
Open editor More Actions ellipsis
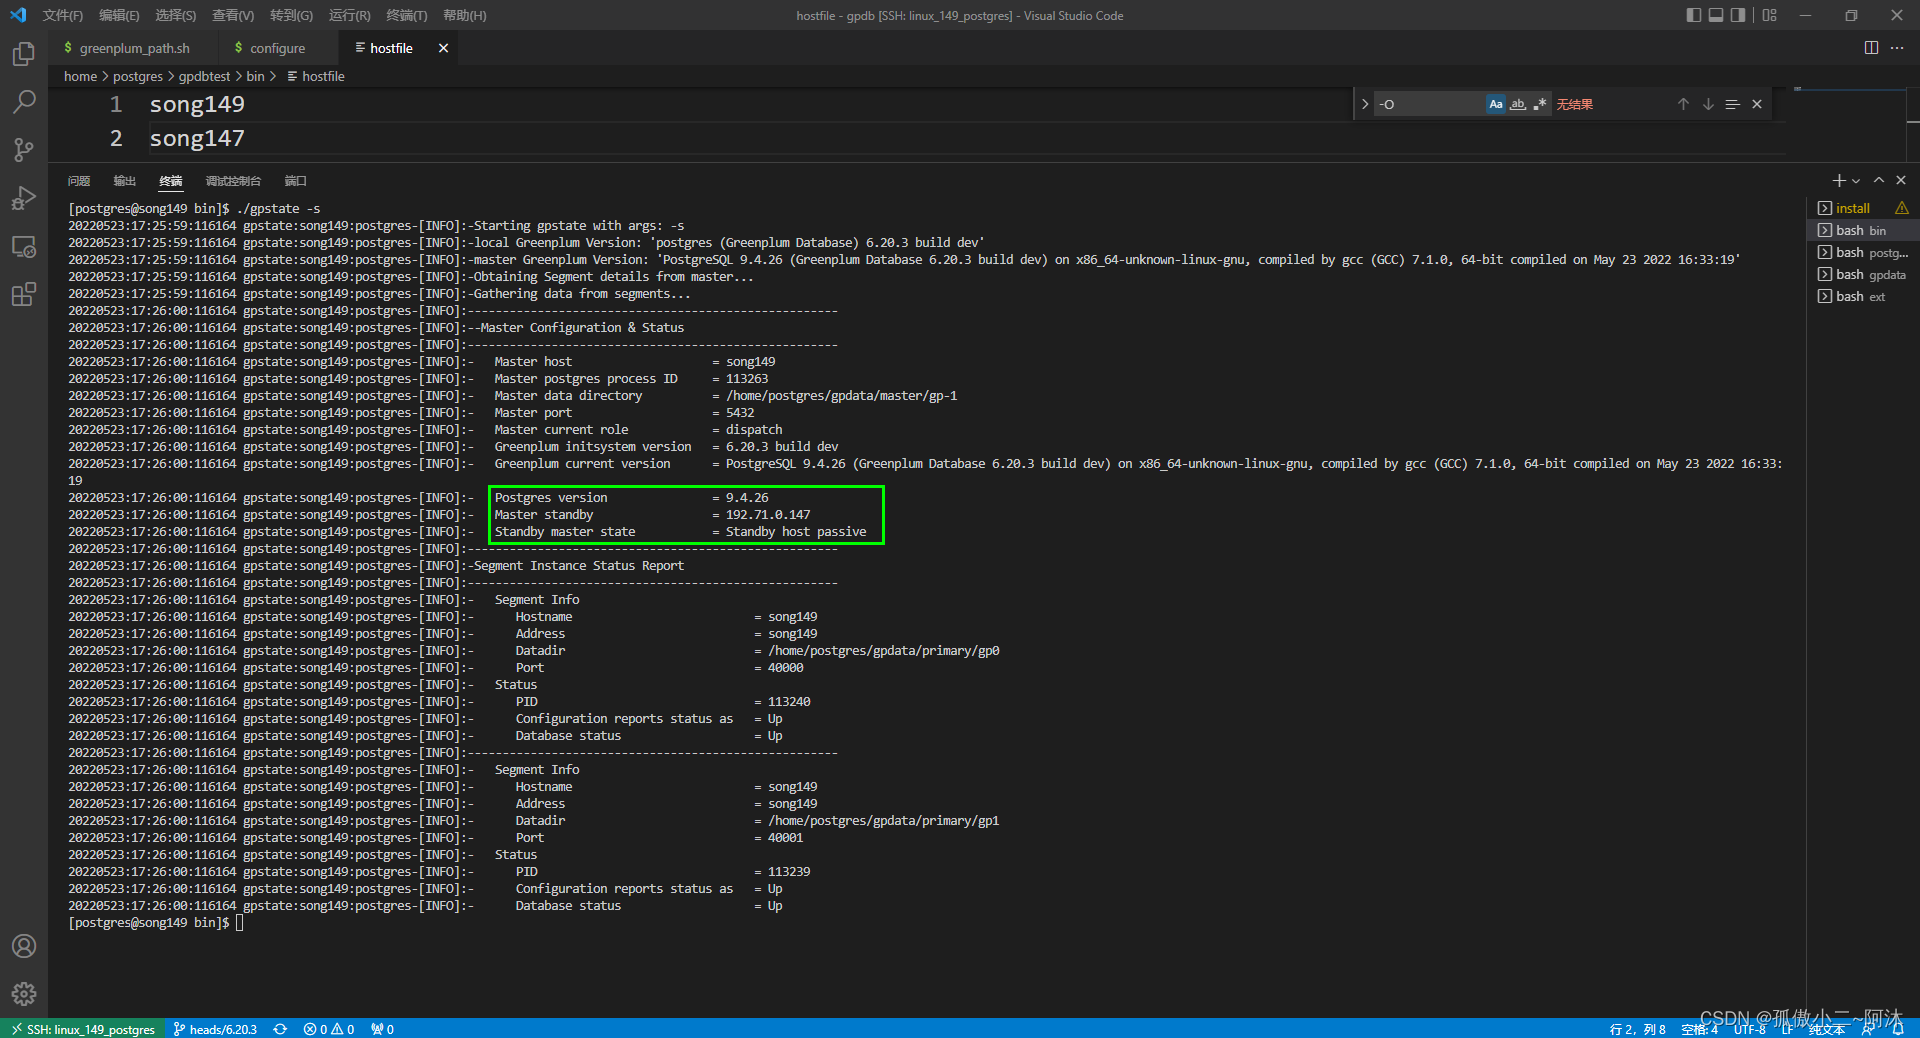coord(1897,48)
